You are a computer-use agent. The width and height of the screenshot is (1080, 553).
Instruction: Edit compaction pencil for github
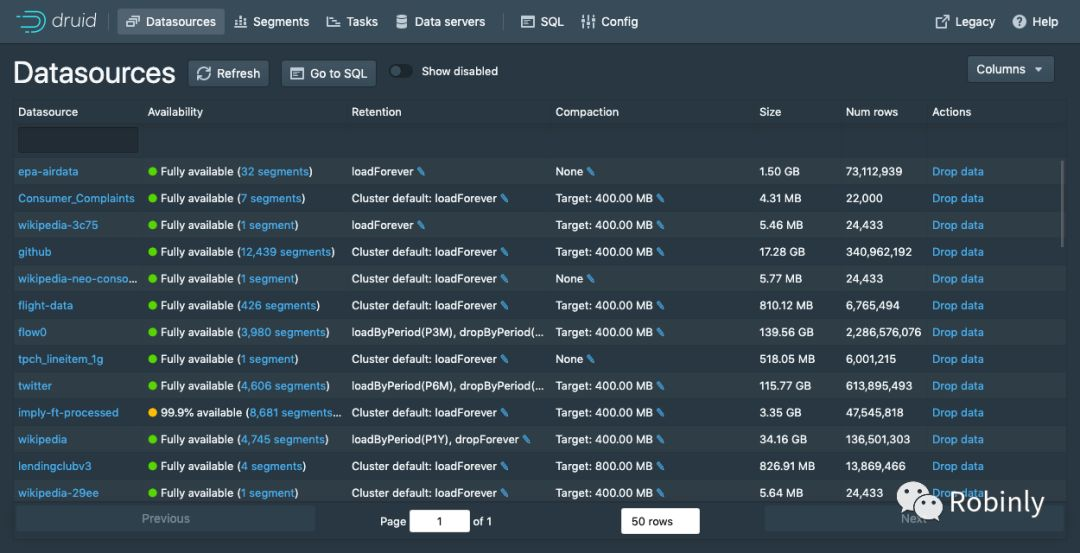coord(661,252)
